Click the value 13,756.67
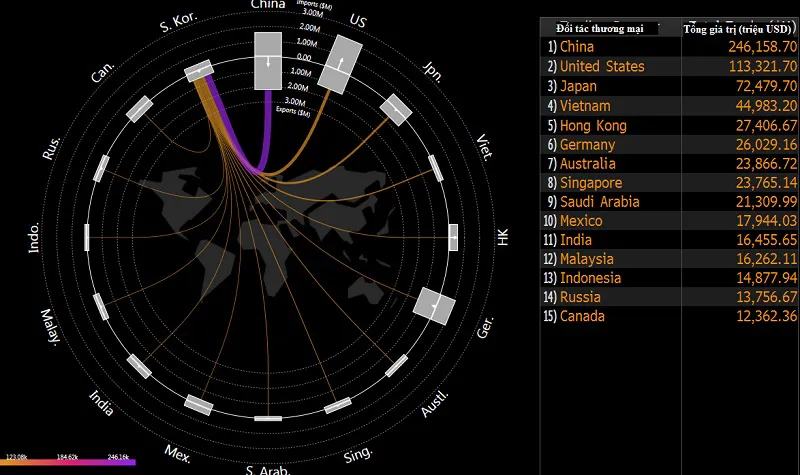The width and height of the screenshot is (800, 475). [x=766, y=297]
